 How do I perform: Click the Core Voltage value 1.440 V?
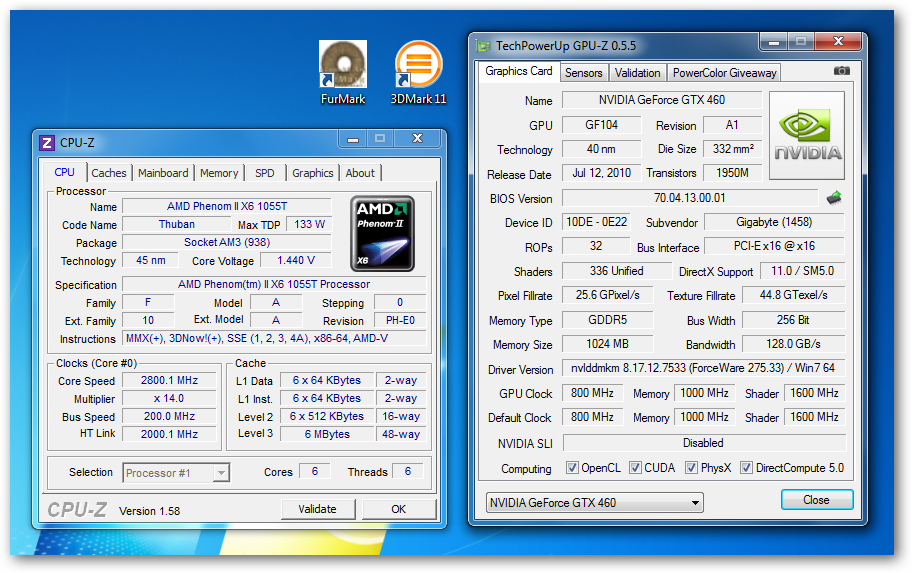coord(295,260)
